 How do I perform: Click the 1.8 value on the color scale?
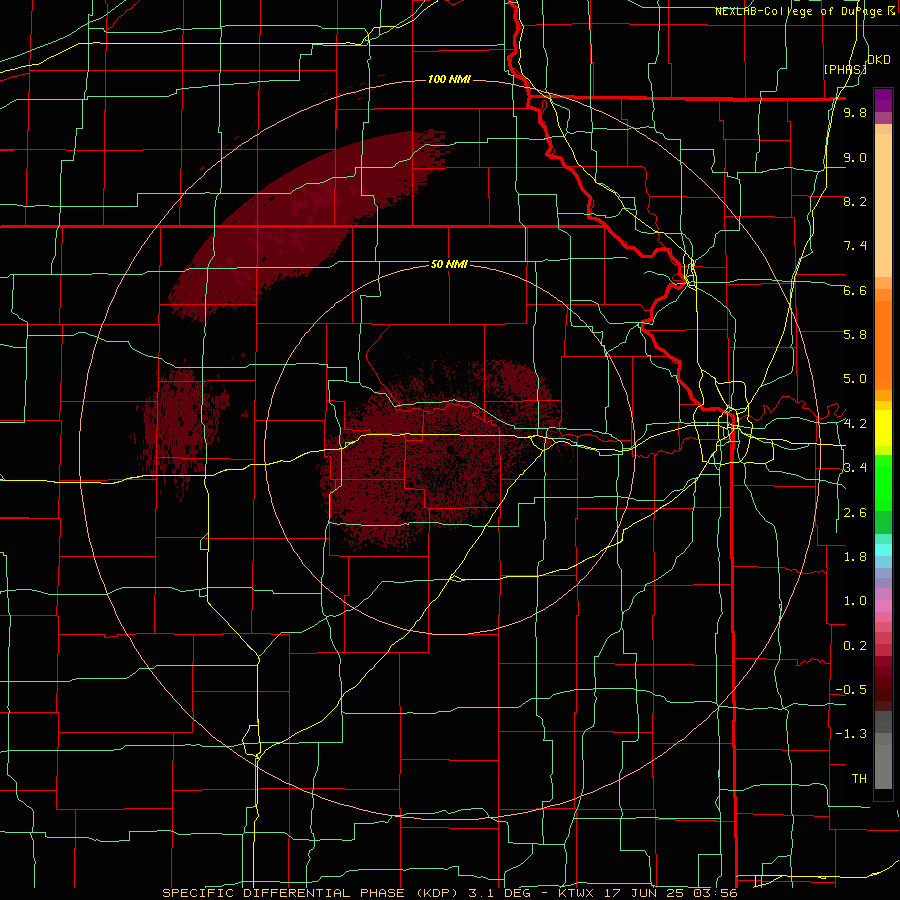pos(855,557)
